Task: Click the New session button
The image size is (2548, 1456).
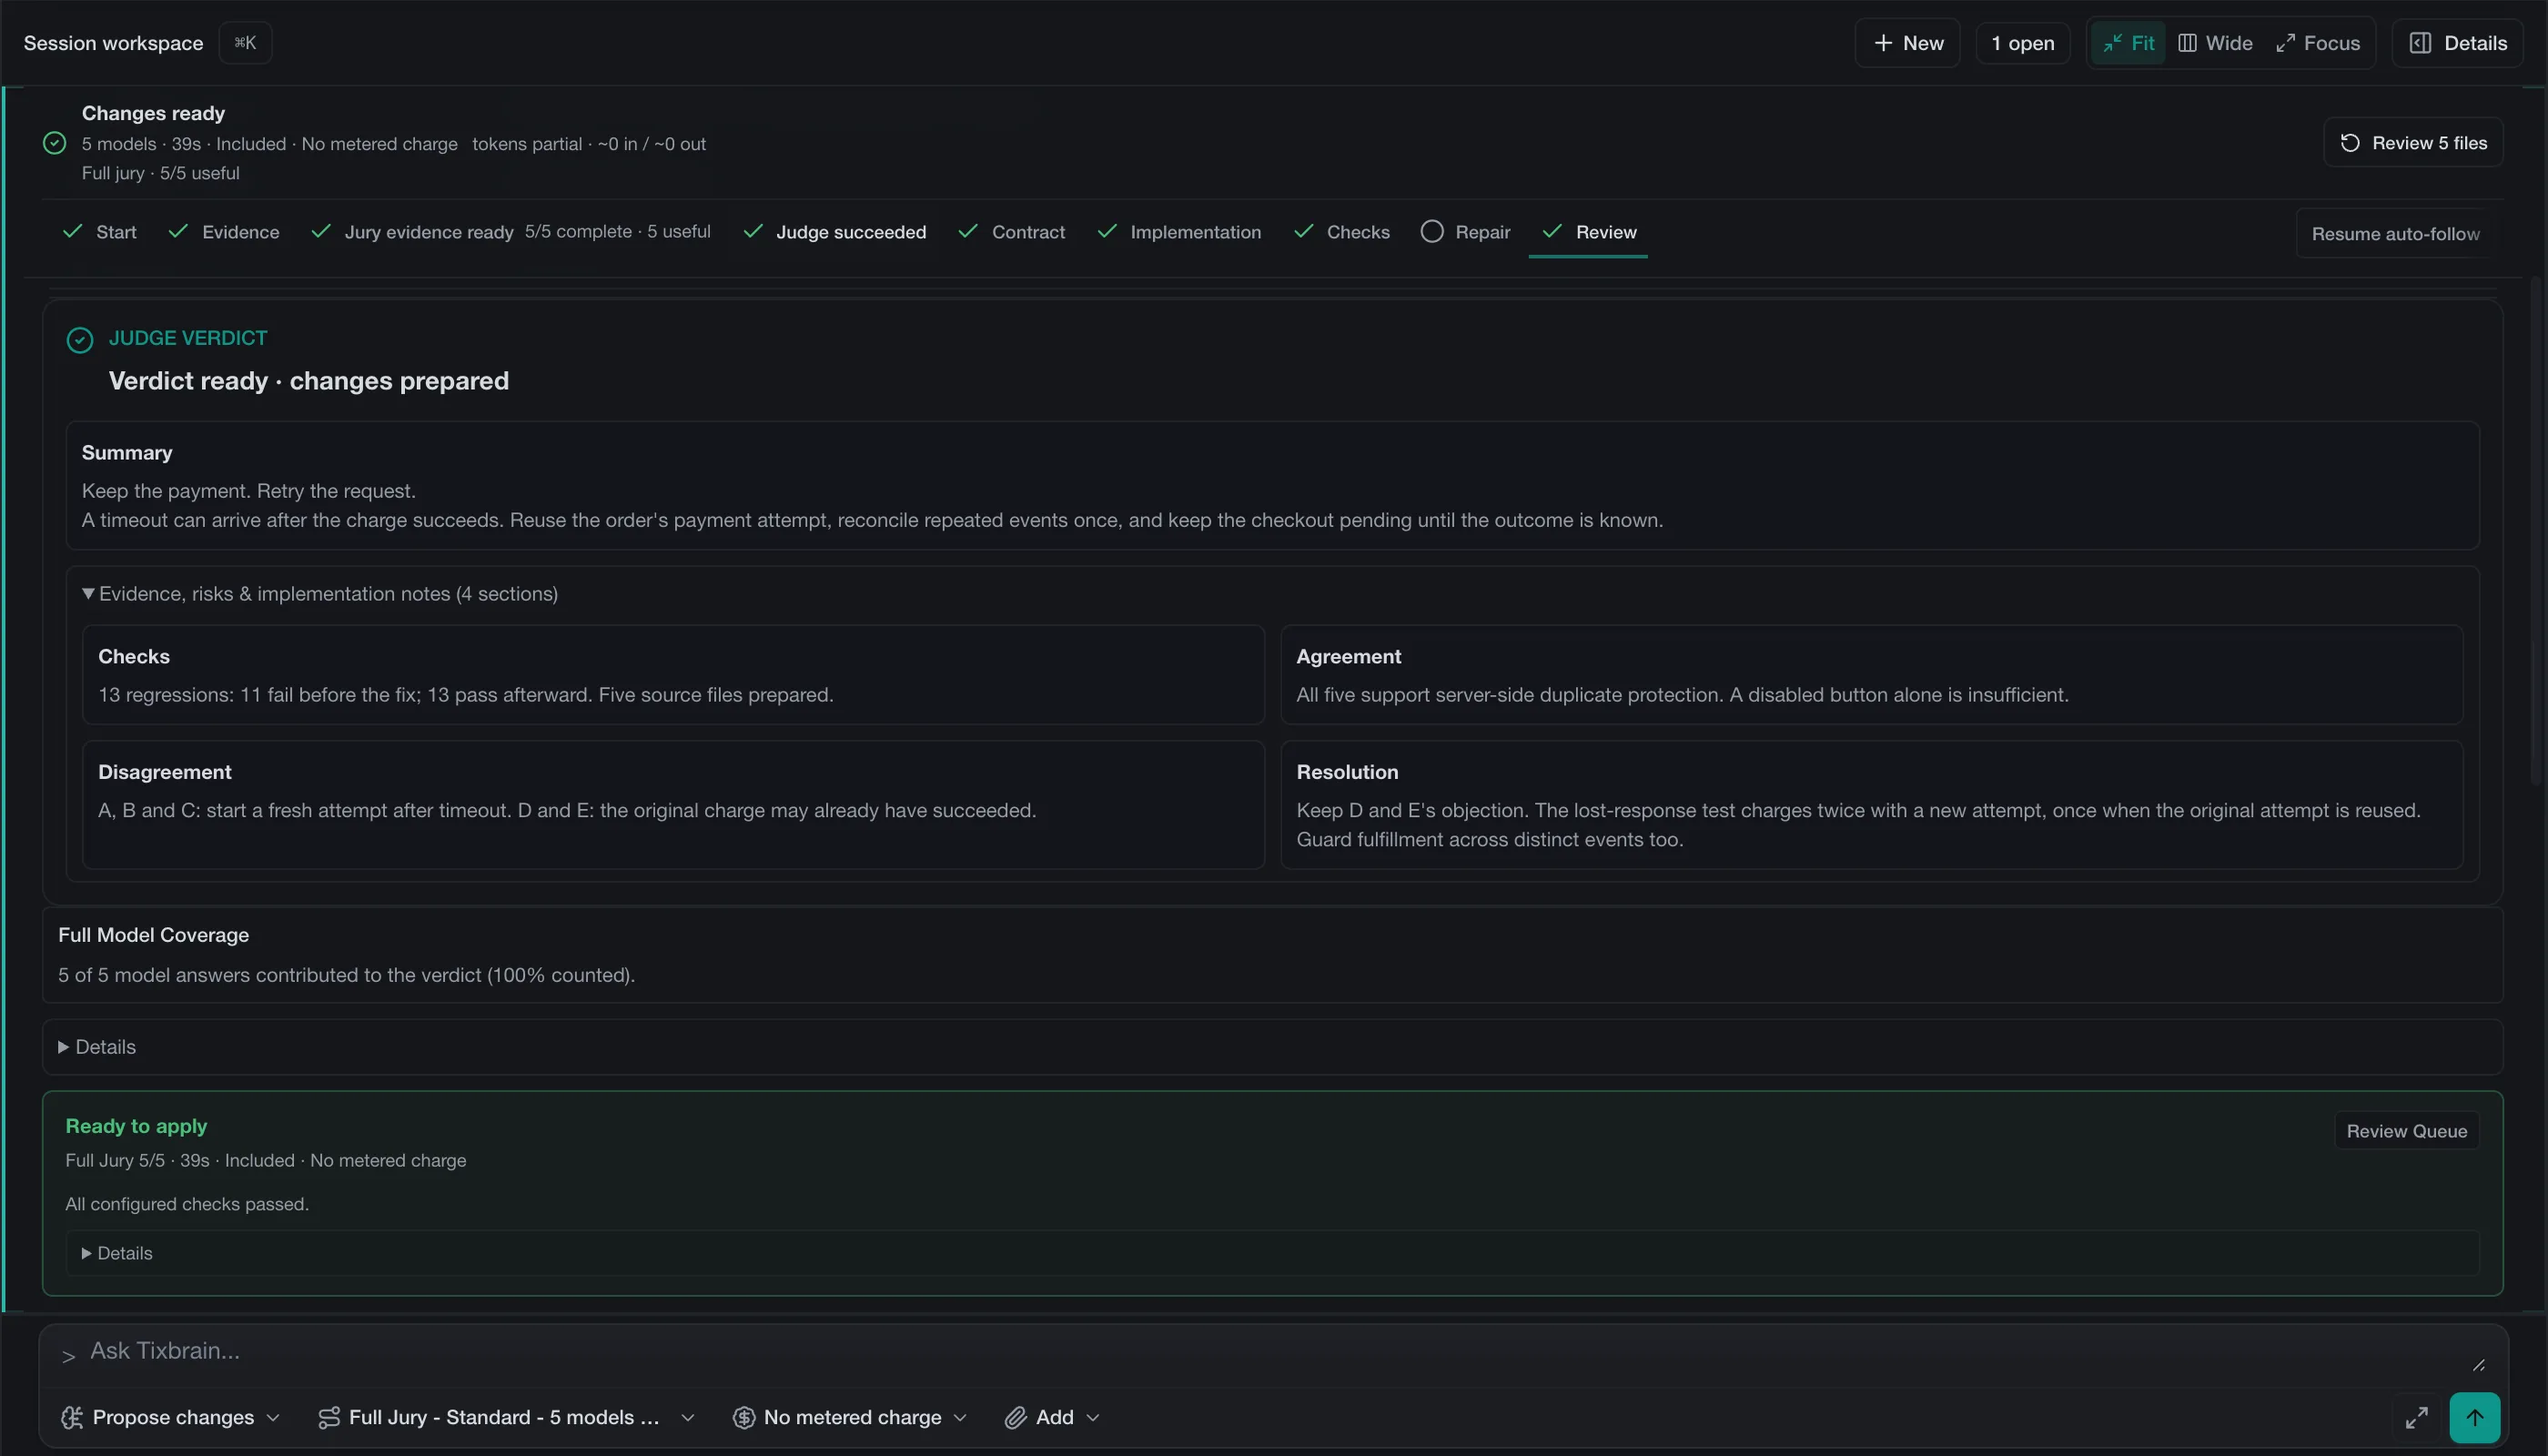Action: [1908, 43]
